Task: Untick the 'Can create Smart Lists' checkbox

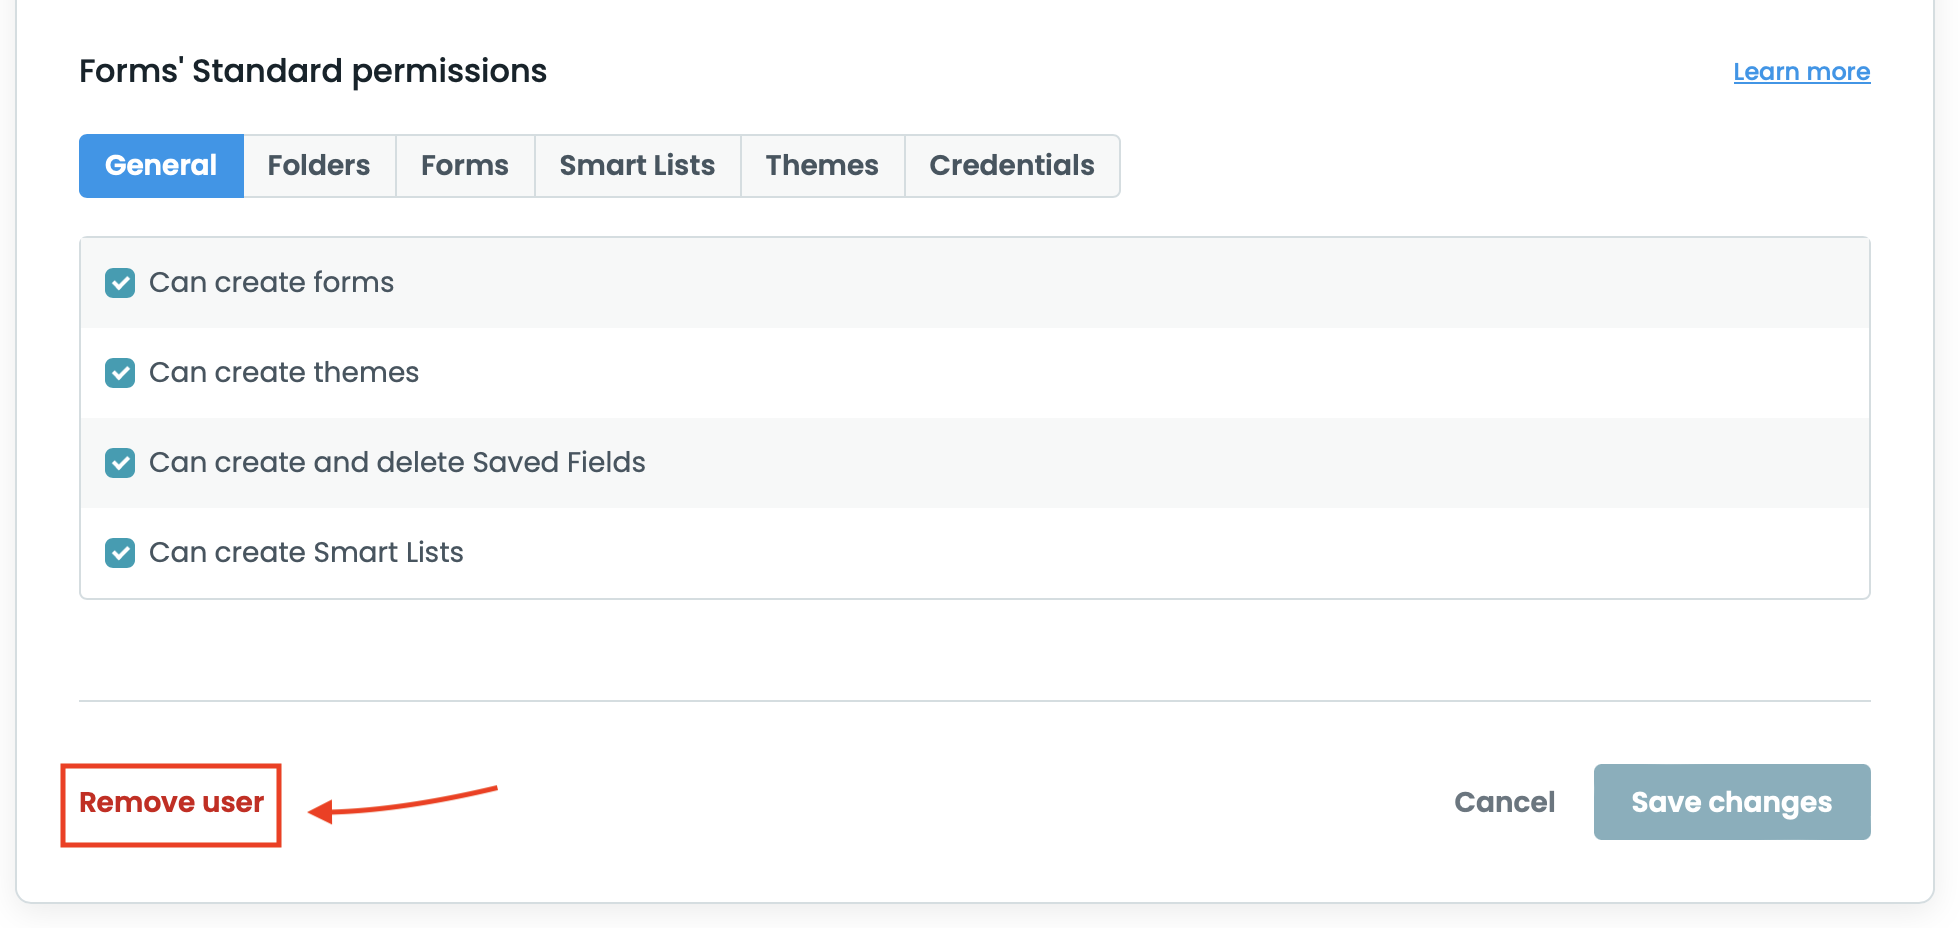Action: tap(120, 553)
